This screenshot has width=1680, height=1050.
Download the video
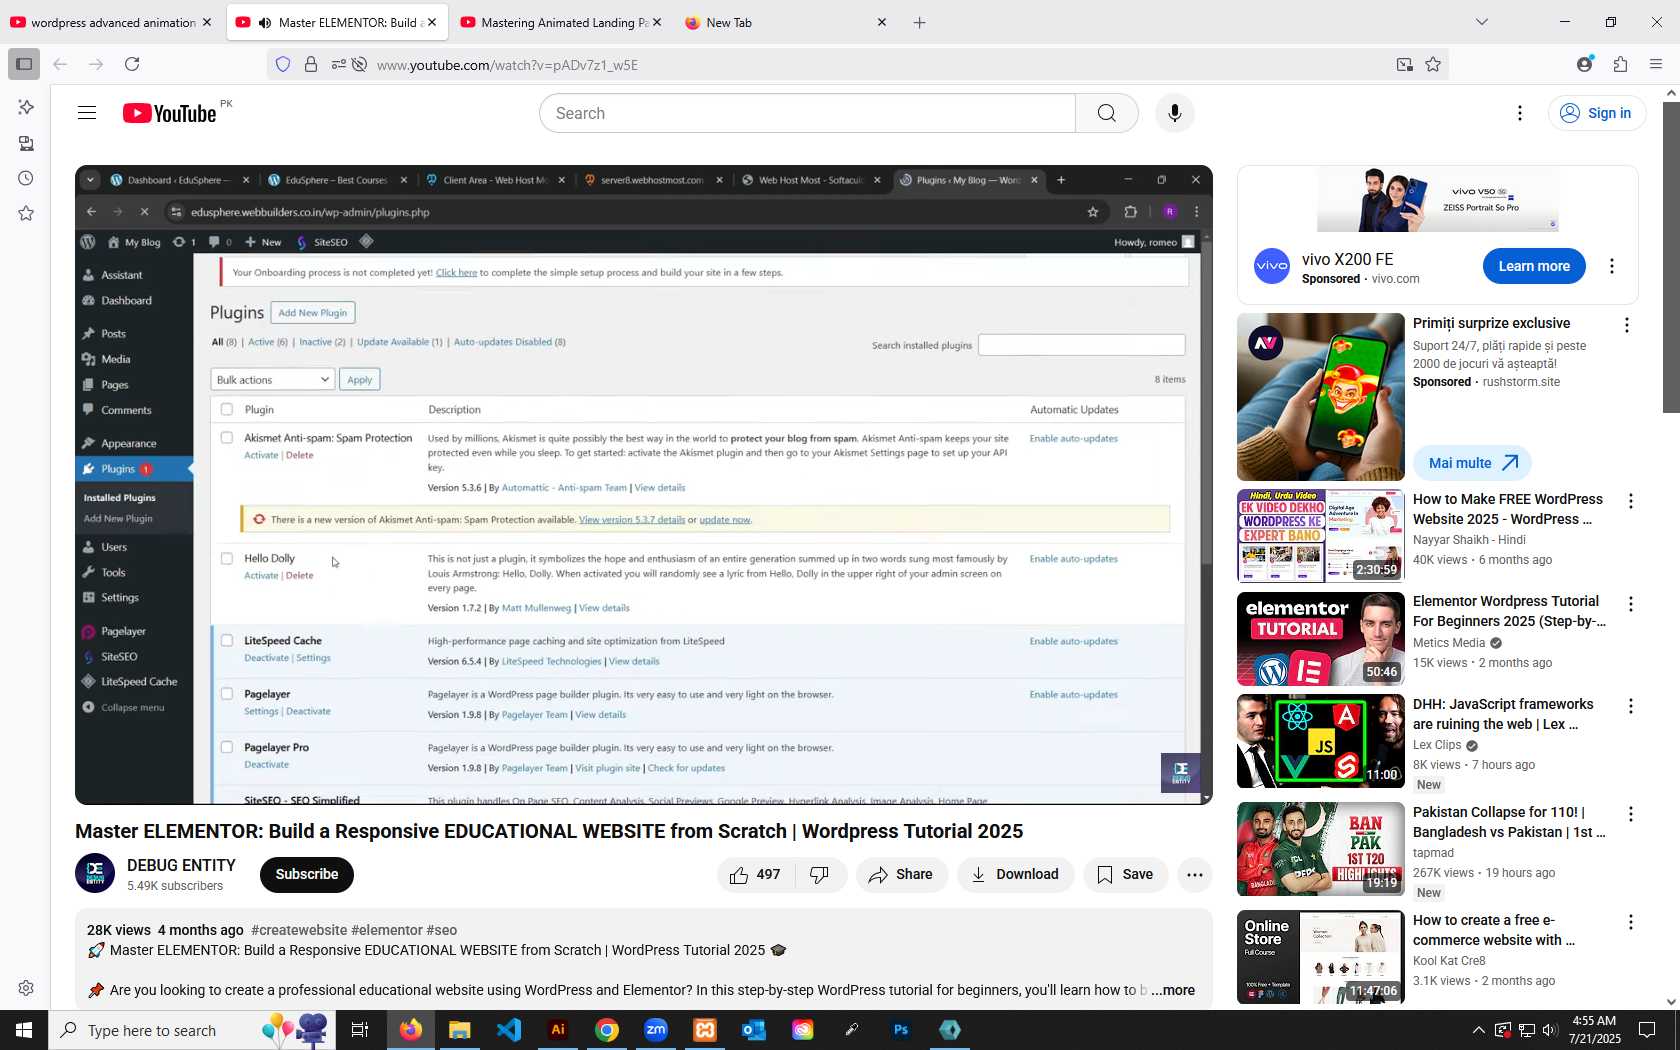(1015, 874)
